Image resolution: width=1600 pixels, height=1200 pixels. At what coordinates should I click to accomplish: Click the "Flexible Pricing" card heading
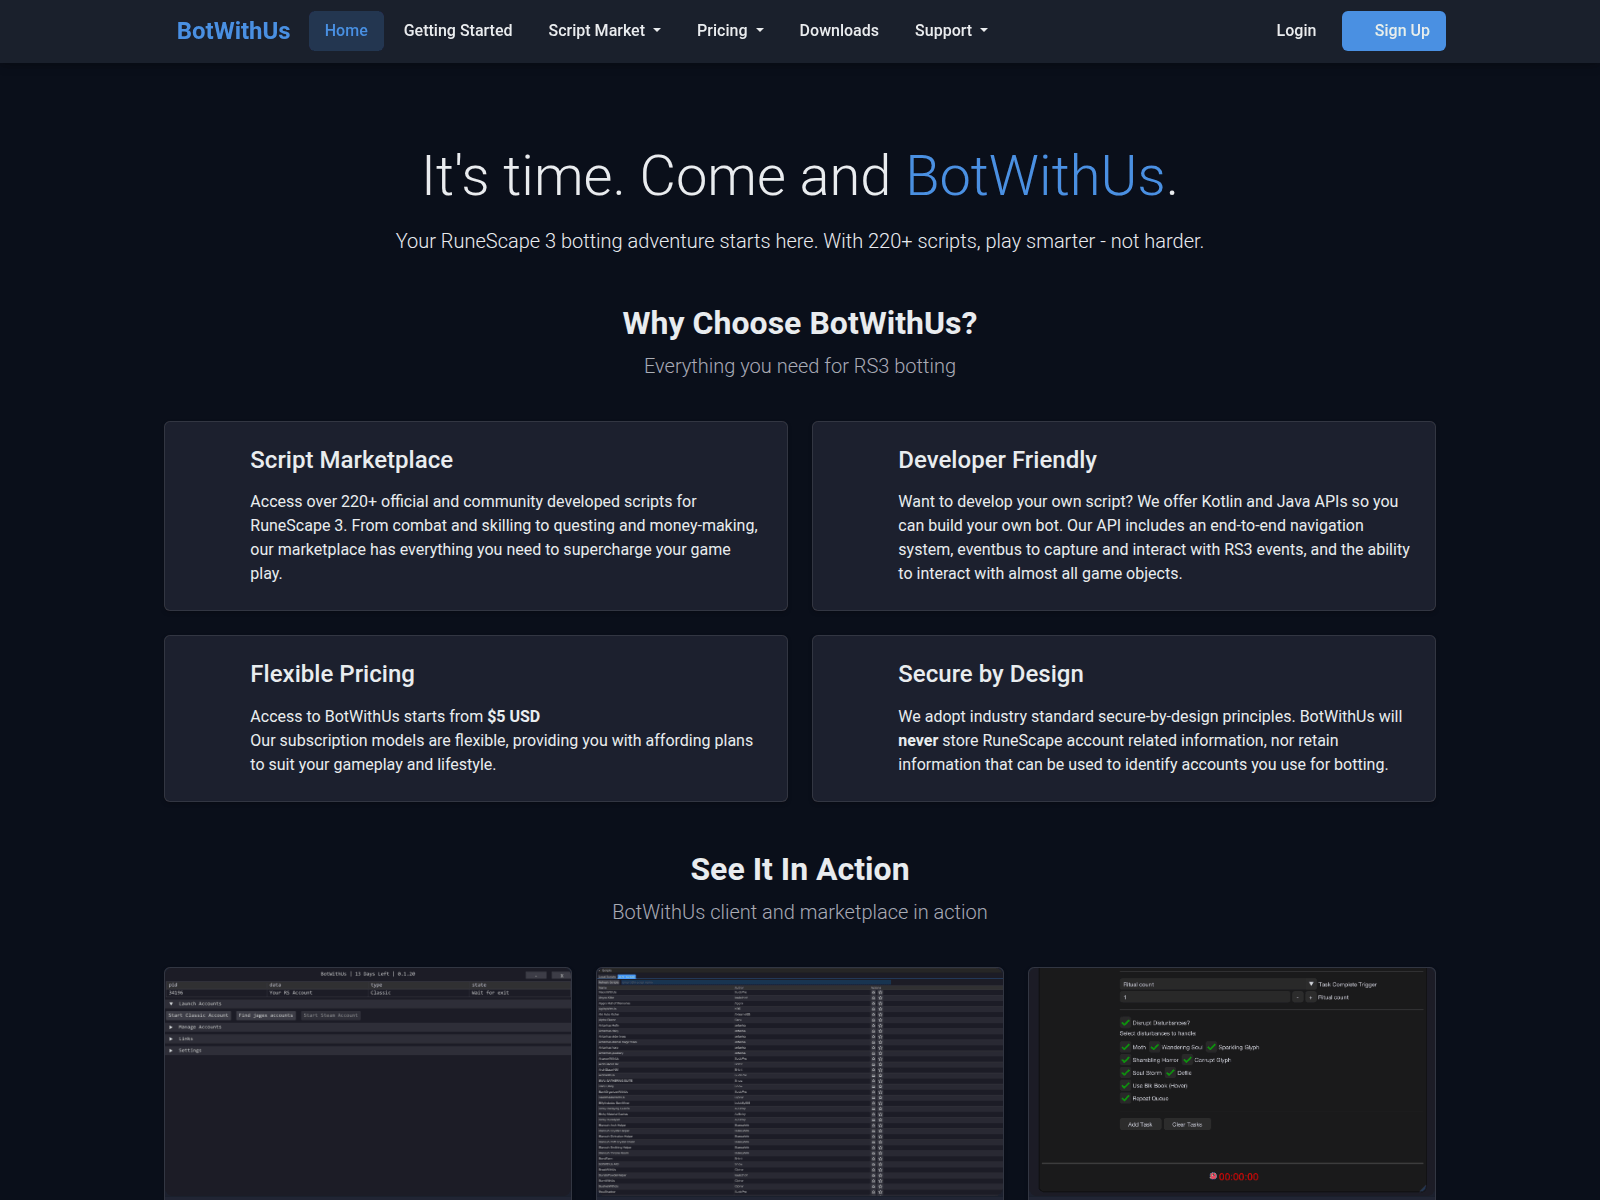point(332,674)
